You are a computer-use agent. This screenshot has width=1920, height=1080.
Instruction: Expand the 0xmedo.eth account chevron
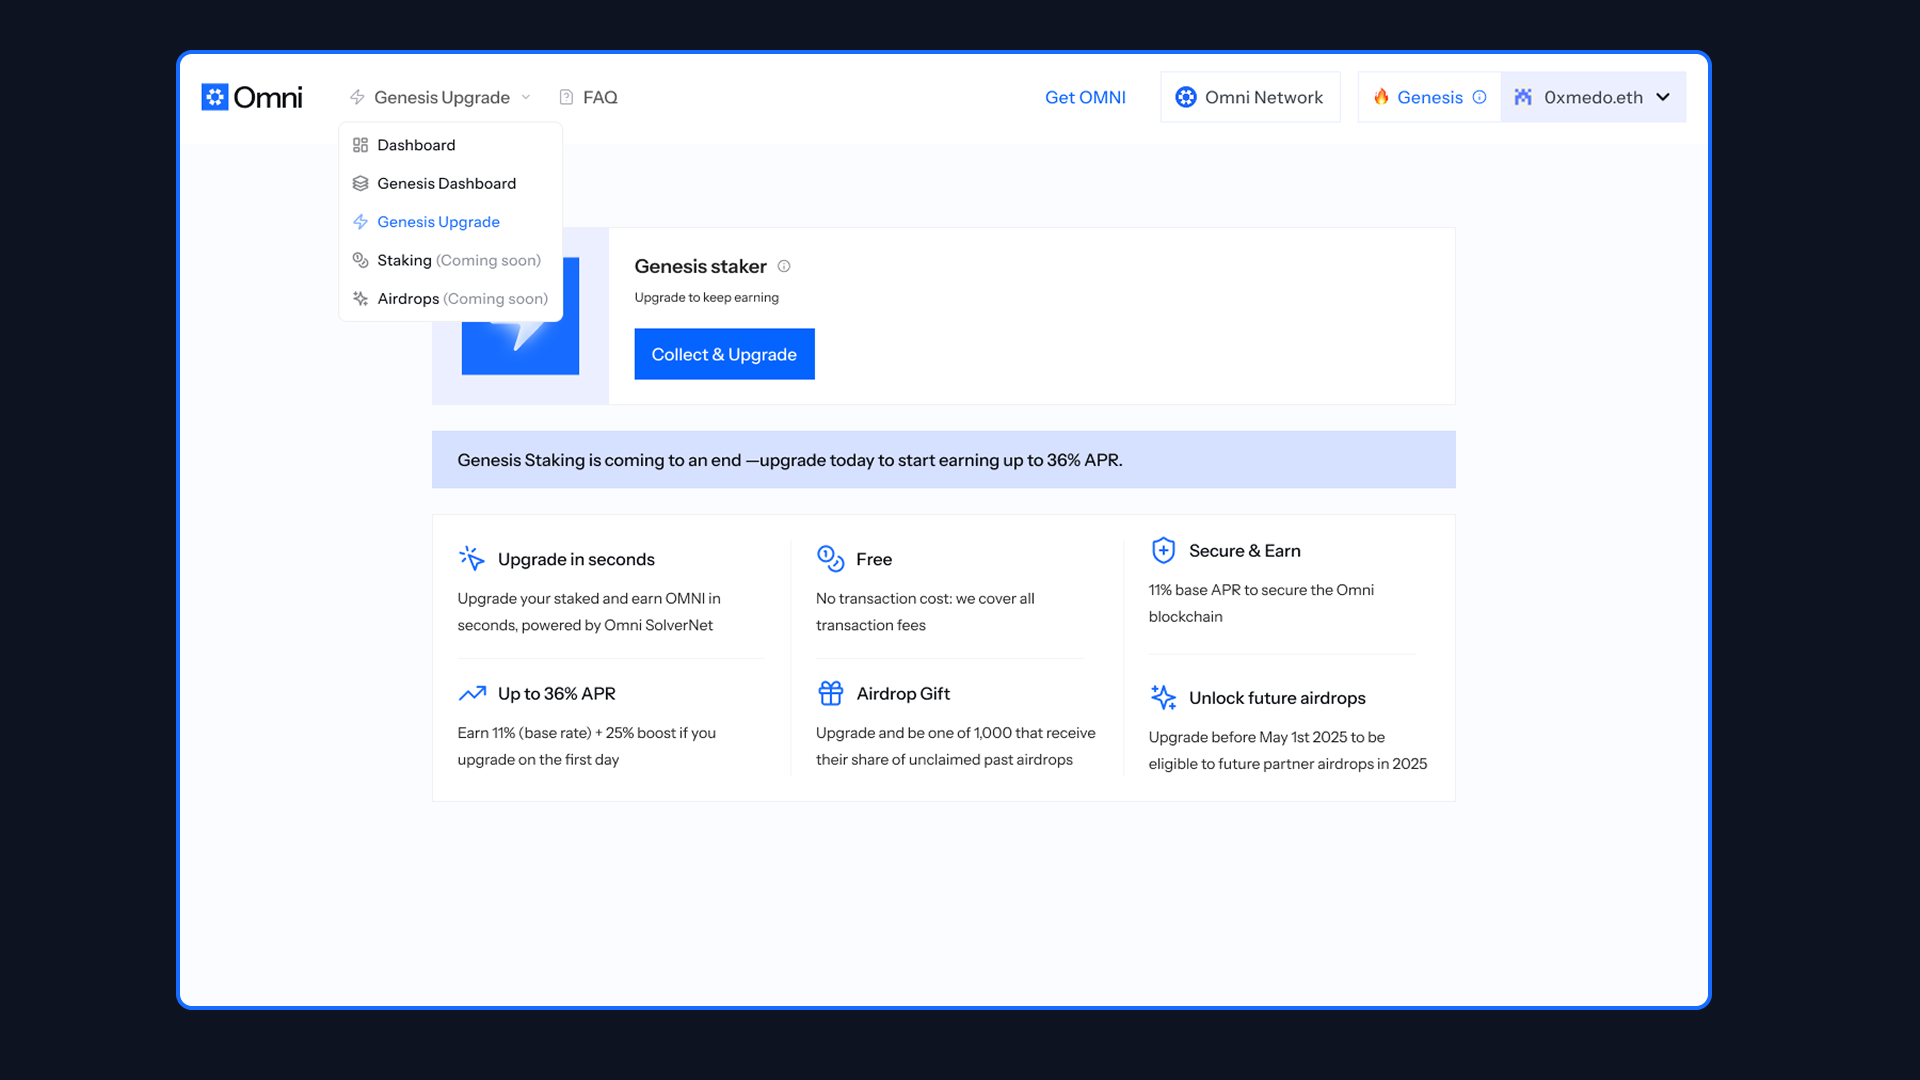1663,97
